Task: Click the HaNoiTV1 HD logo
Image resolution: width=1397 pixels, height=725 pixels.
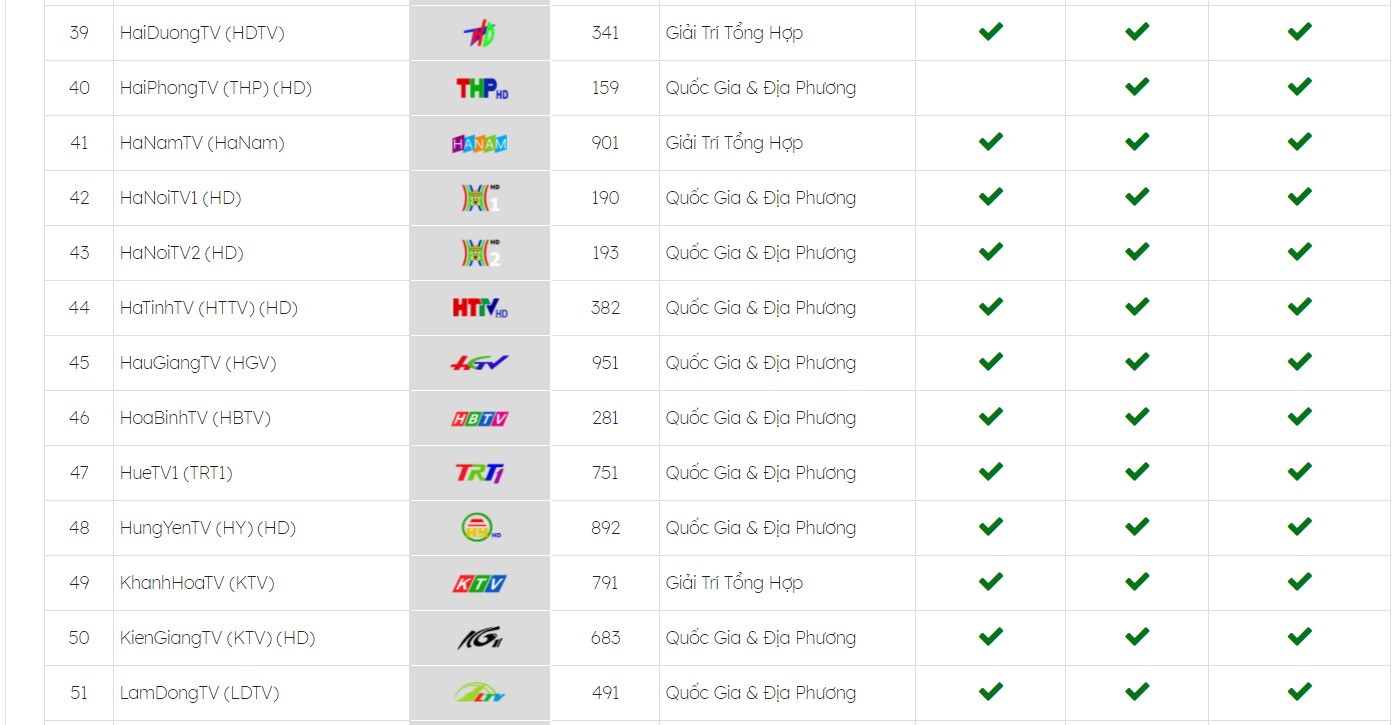Action: click(479, 198)
